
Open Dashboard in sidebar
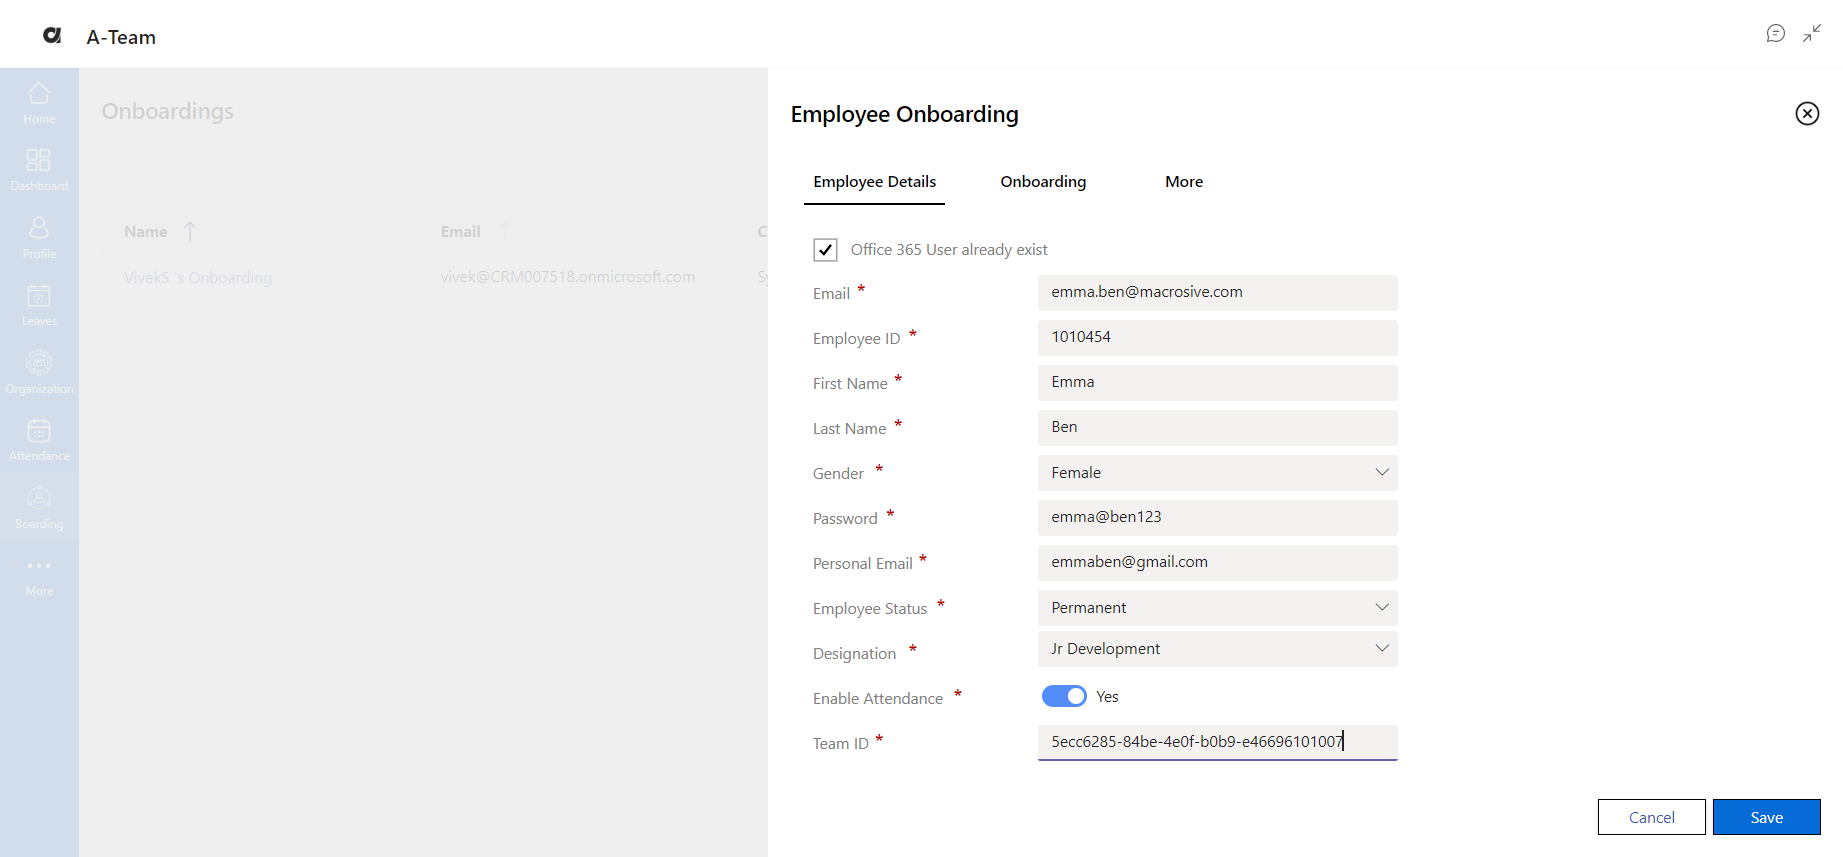pos(39,170)
